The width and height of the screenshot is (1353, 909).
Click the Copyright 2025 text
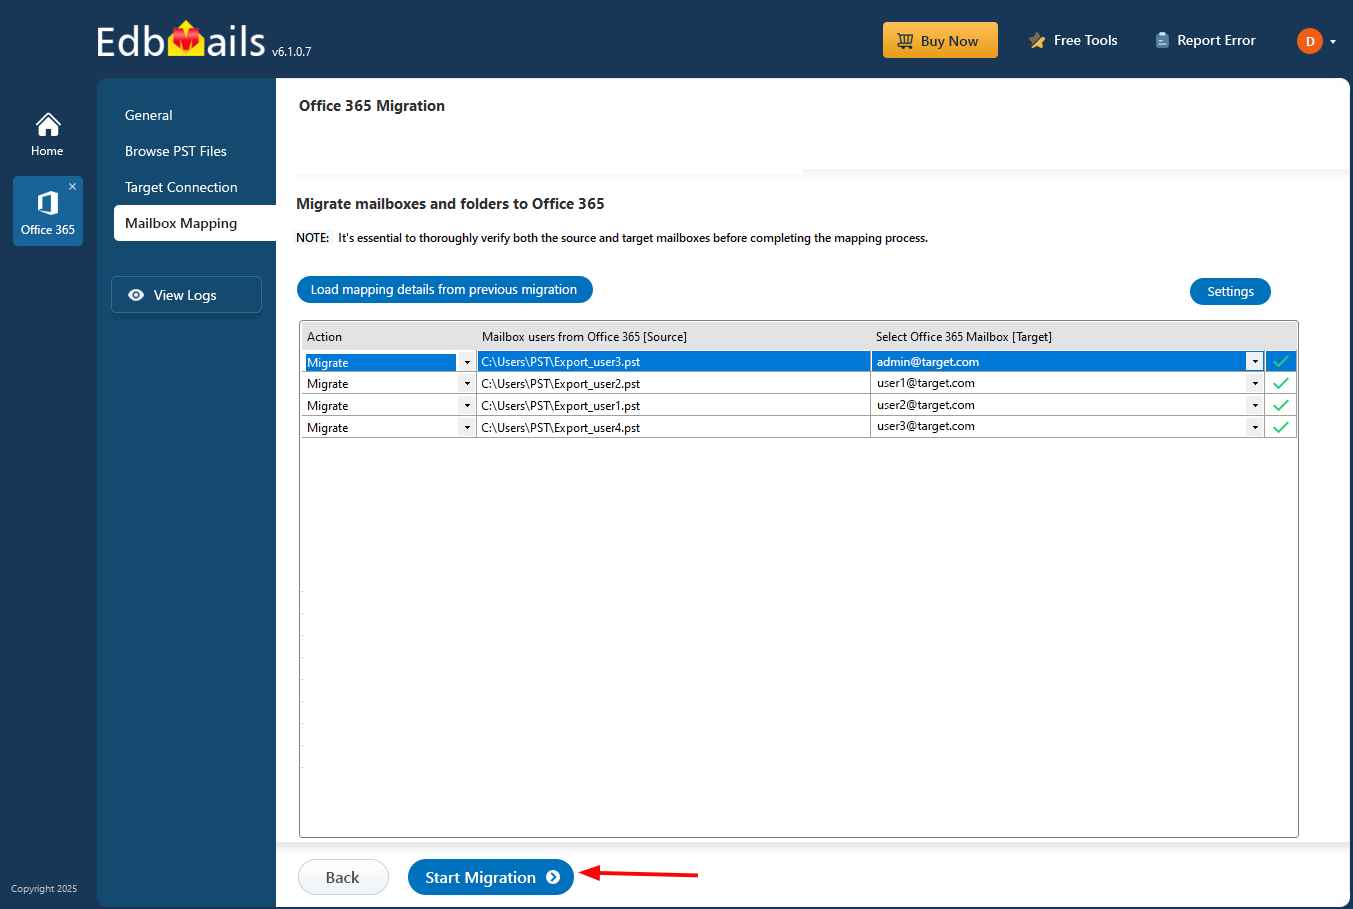click(44, 889)
